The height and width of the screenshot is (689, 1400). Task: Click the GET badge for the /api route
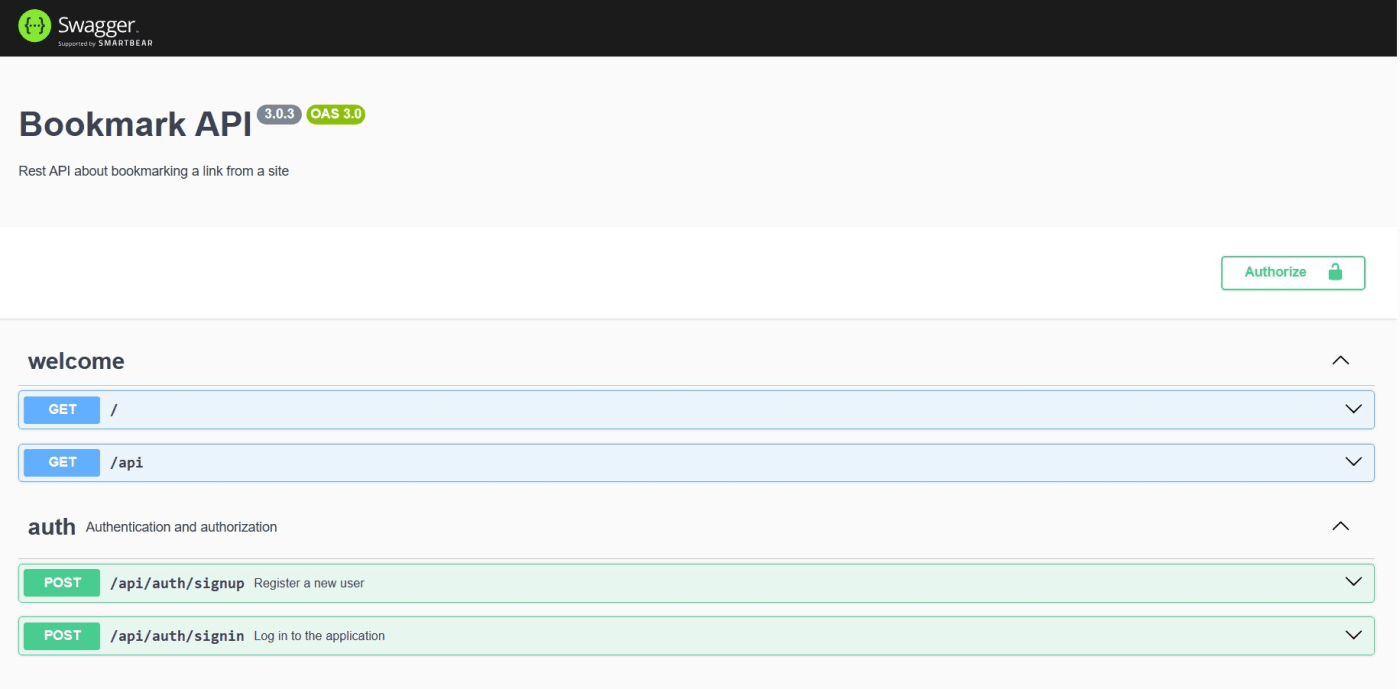62,462
